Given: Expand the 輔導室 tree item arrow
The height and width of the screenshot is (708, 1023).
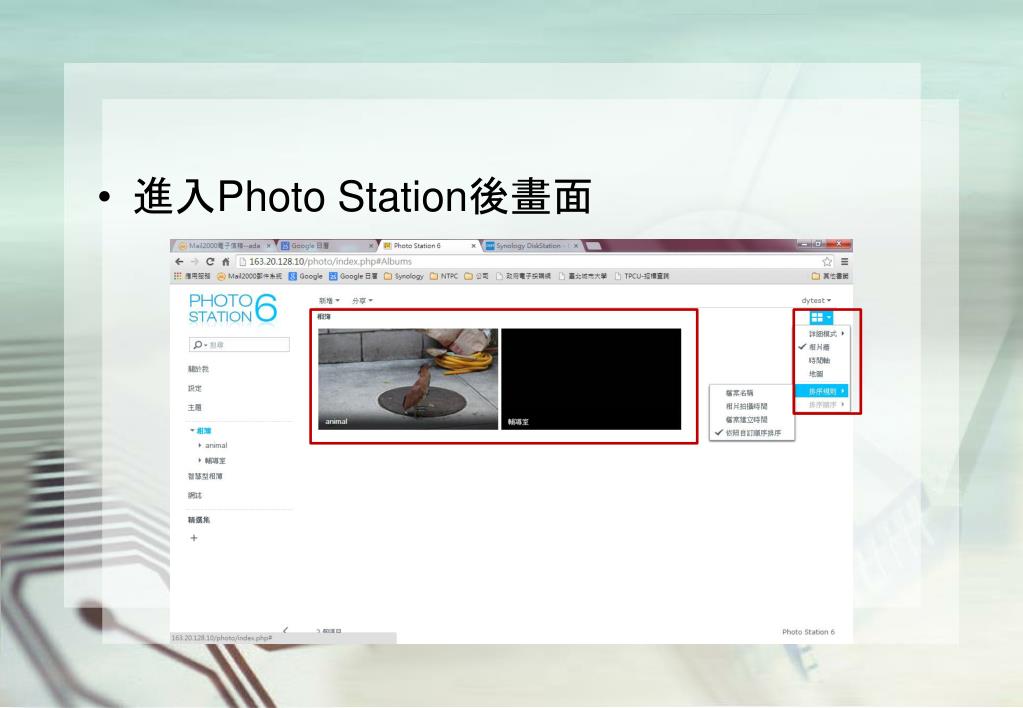Looking at the screenshot, I should pyautogui.click(x=199, y=460).
